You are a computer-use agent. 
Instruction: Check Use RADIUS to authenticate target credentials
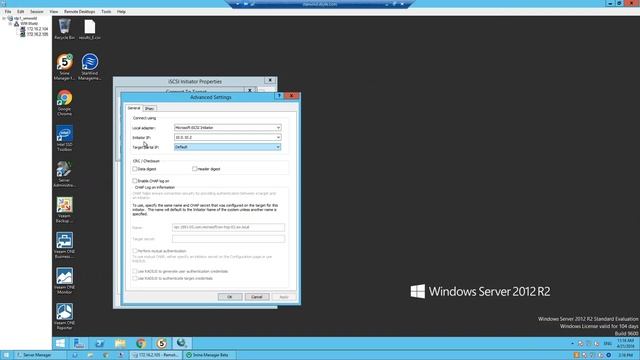coord(135,278)
